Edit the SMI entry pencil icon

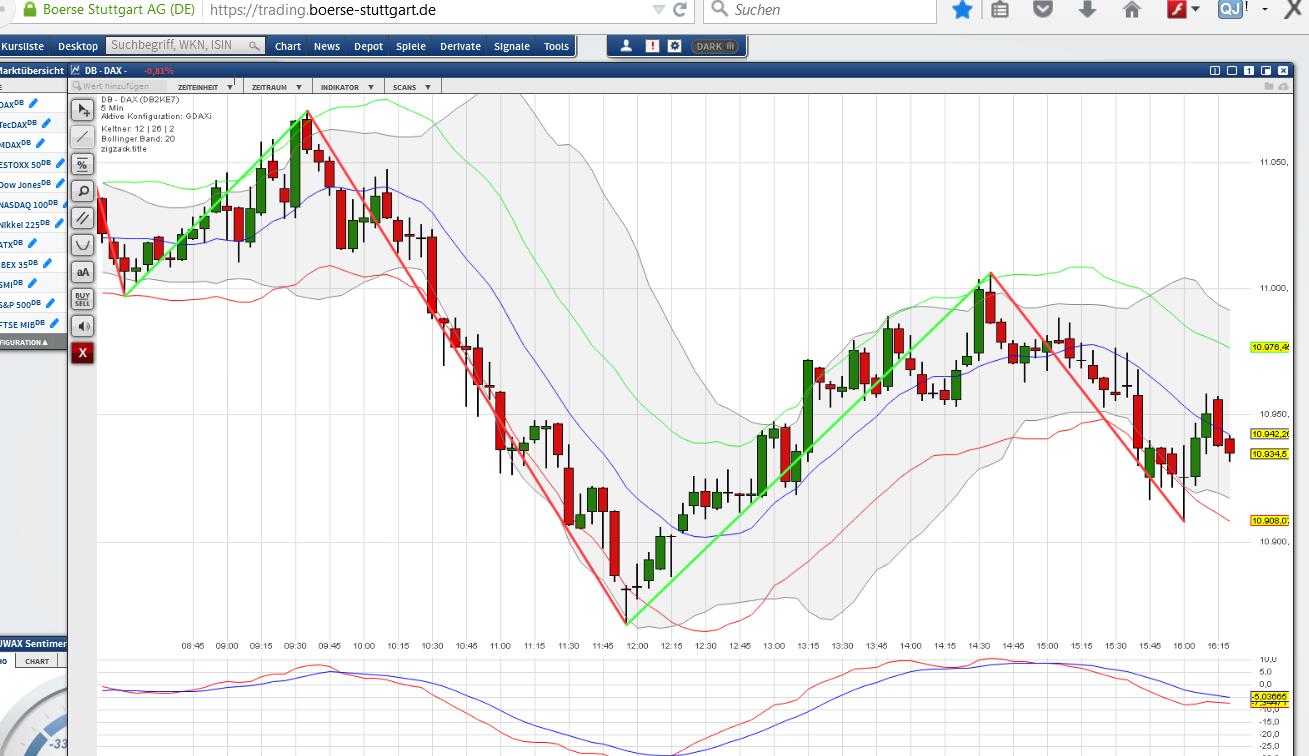(x=32, y=283)
